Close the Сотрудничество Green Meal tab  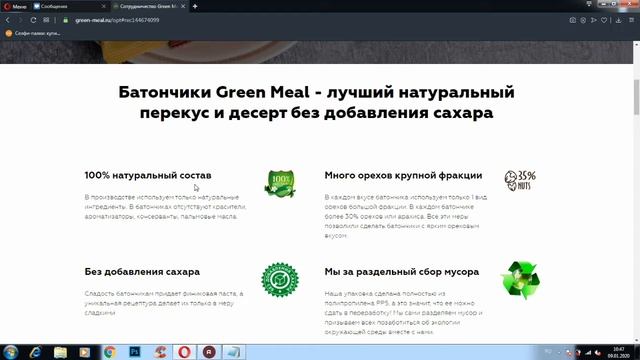point(183,7)
